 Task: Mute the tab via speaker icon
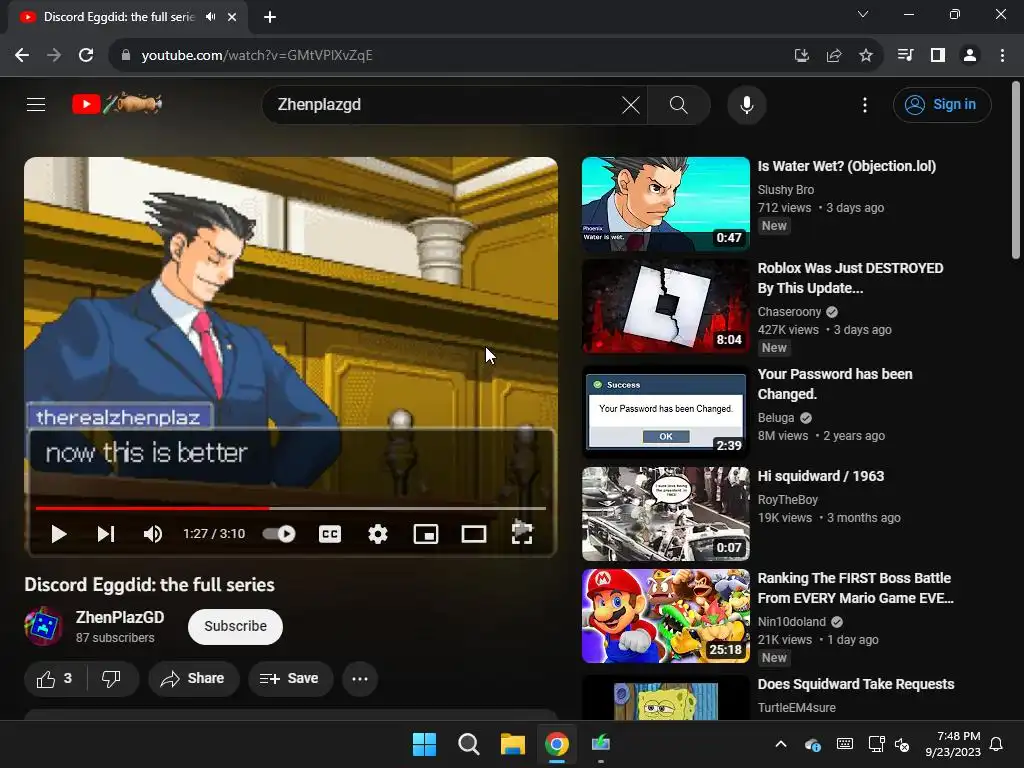[210, 17]
